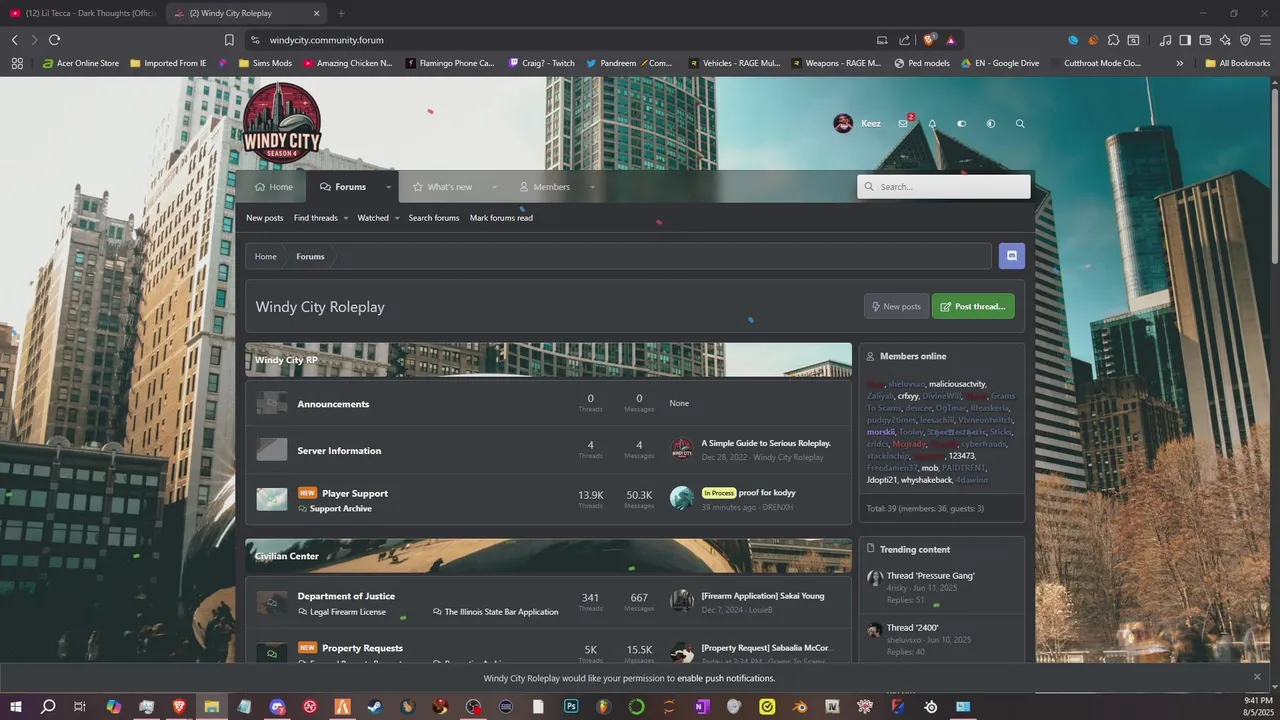The width and height of the screenshot is (1280, 720).
Task: Dismiss the push notification permission bar
Action: point(1257,677)
